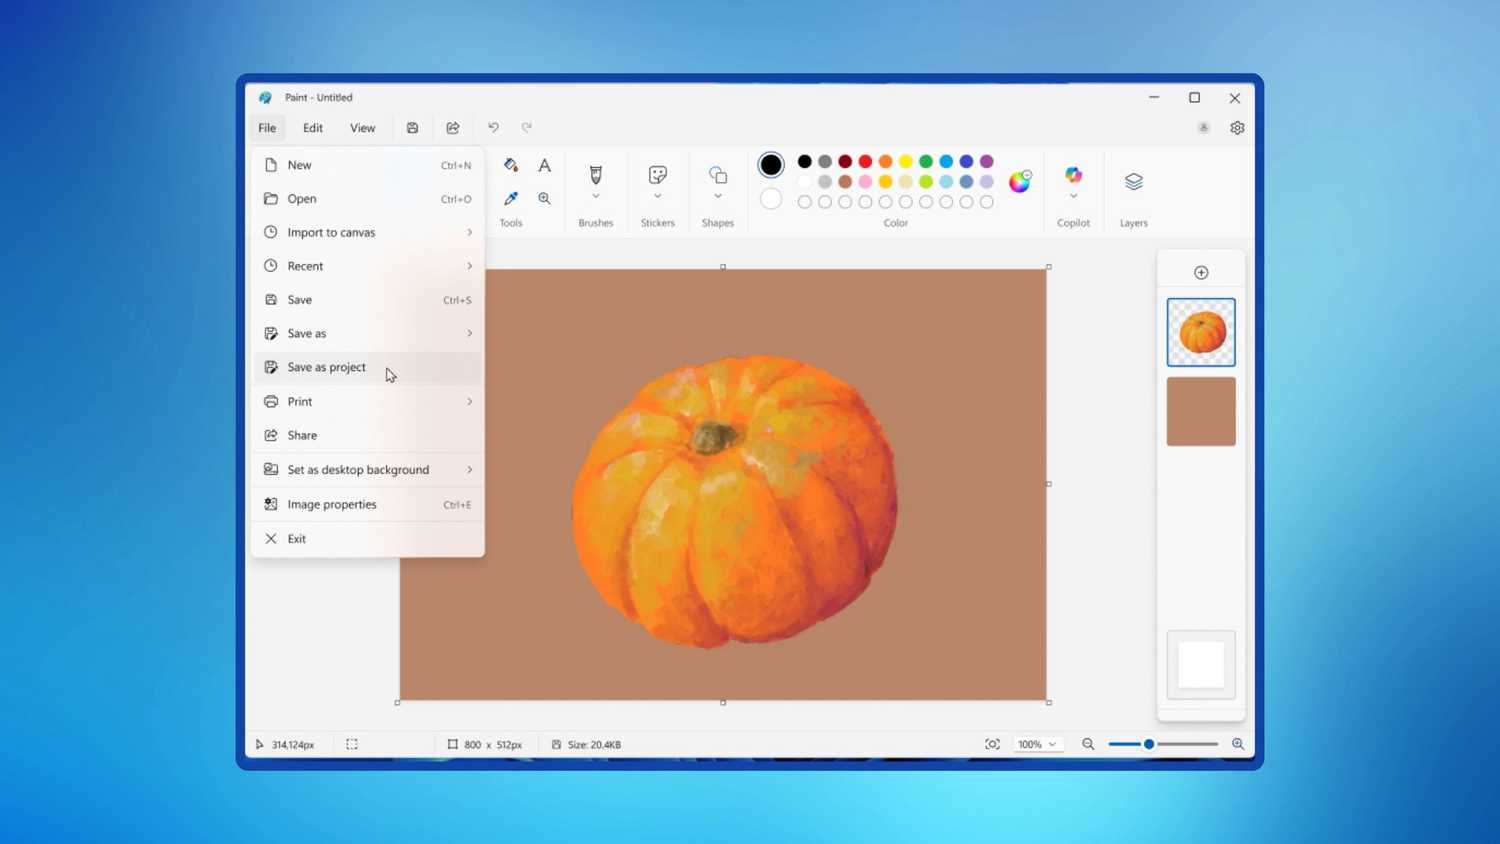Pick the yellow color swatch
Image resolution: width=1500 pixels, height=844 pixels.
tap(906, 161)
